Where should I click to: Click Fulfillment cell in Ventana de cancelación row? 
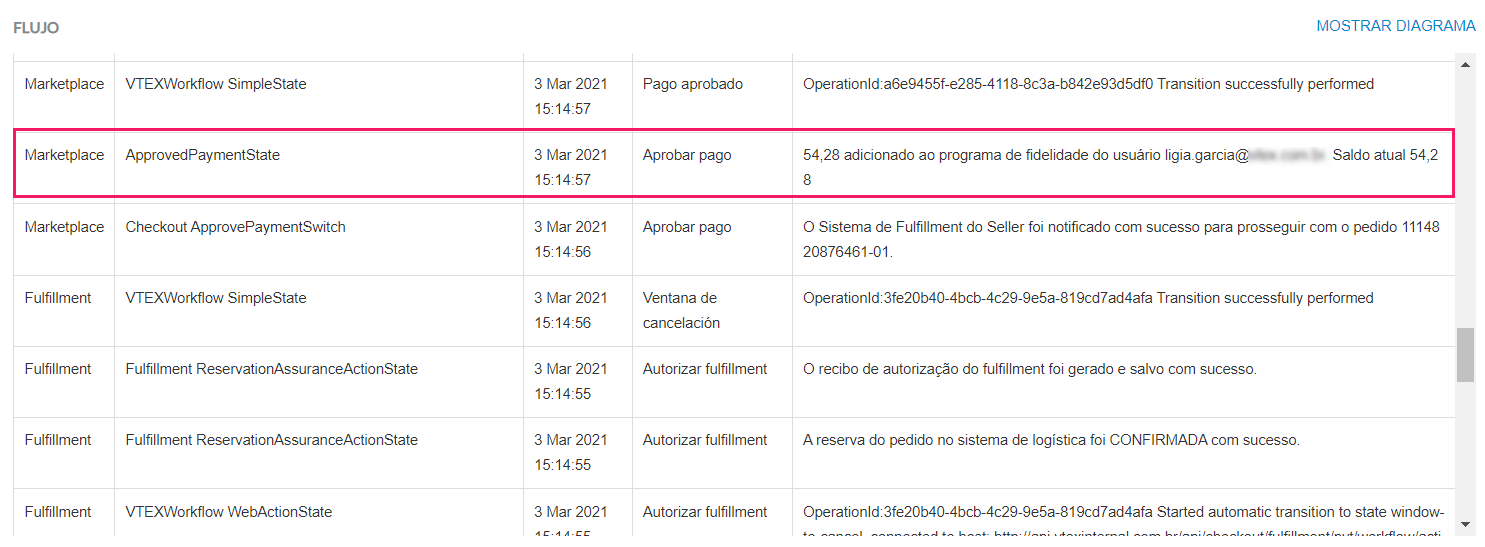(x=64, y=311)
